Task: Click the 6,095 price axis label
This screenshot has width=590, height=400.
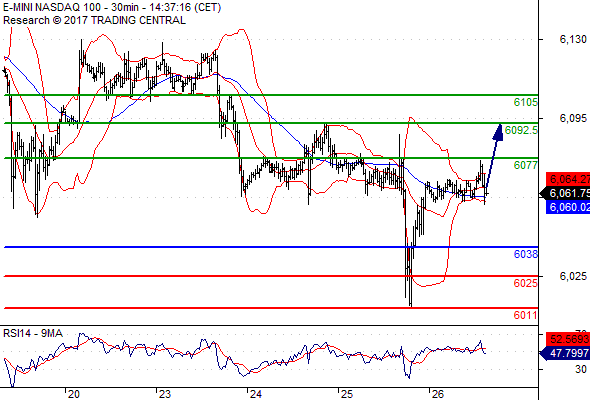Action: point(573,118)
